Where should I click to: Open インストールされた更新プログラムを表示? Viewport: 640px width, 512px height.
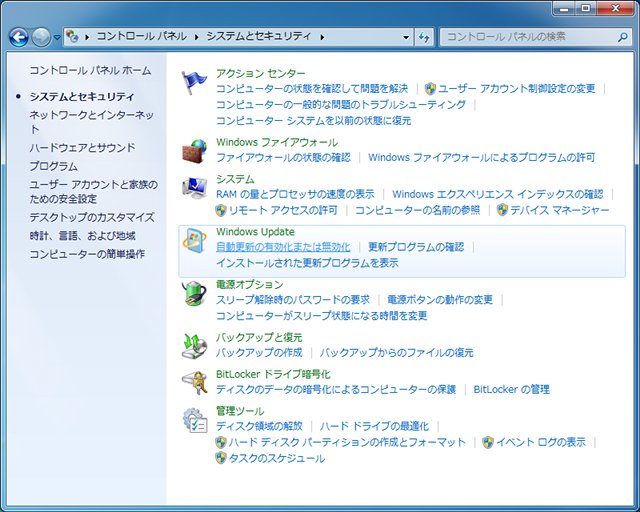[307, 263]
